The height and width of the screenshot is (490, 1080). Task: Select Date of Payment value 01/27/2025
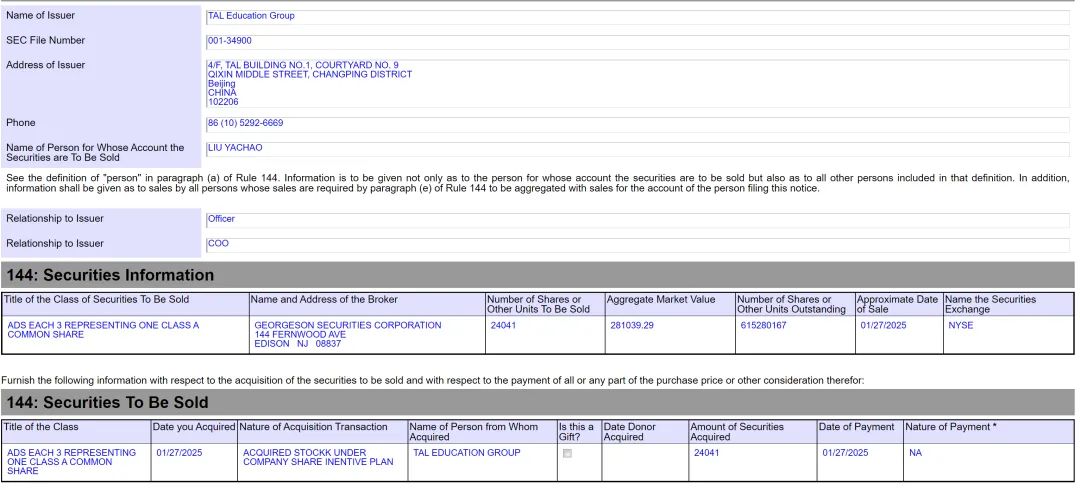click(845, 453)
